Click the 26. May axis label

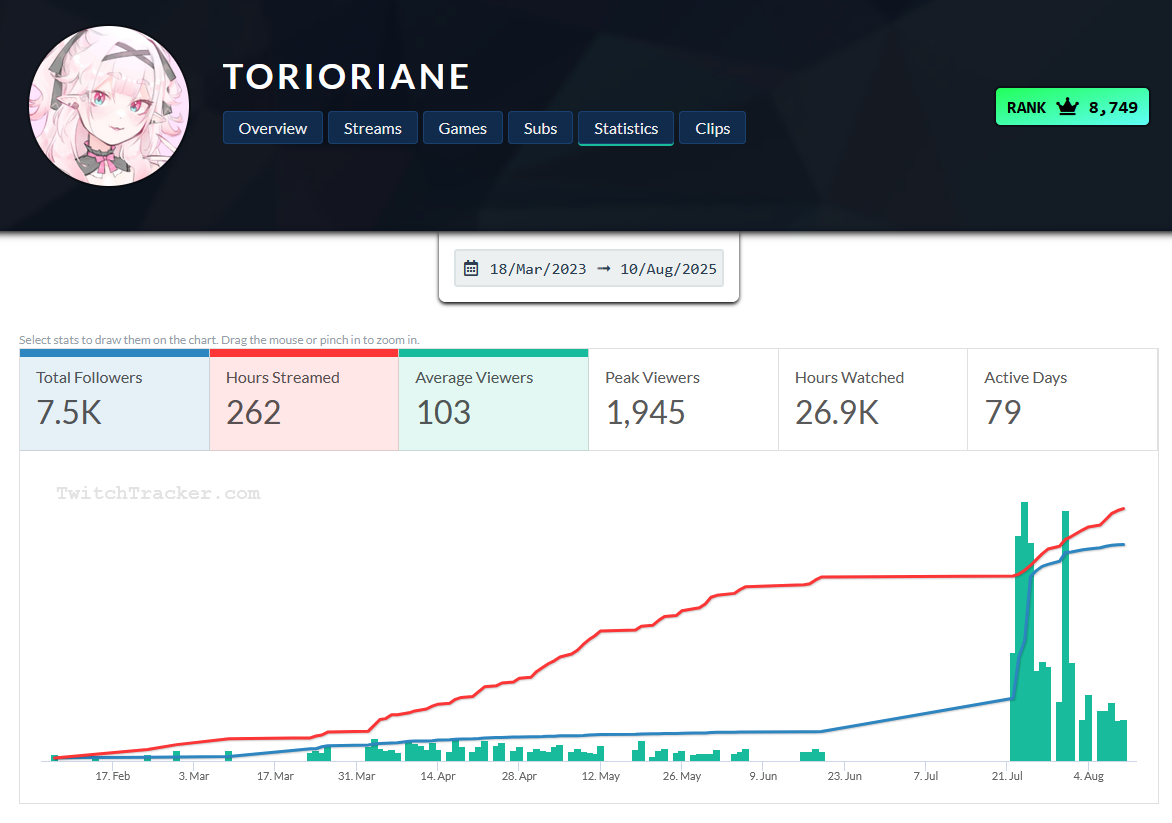682,776
